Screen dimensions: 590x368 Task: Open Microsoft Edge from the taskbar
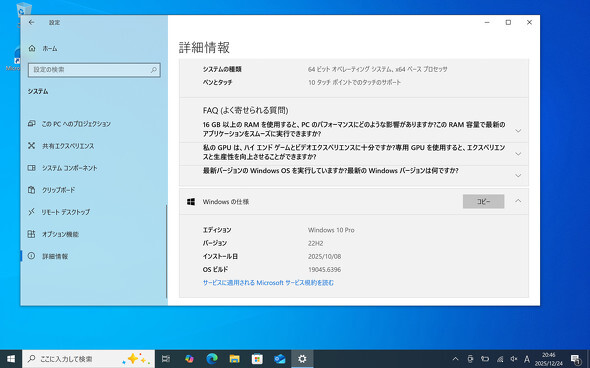tap(212, 359)
